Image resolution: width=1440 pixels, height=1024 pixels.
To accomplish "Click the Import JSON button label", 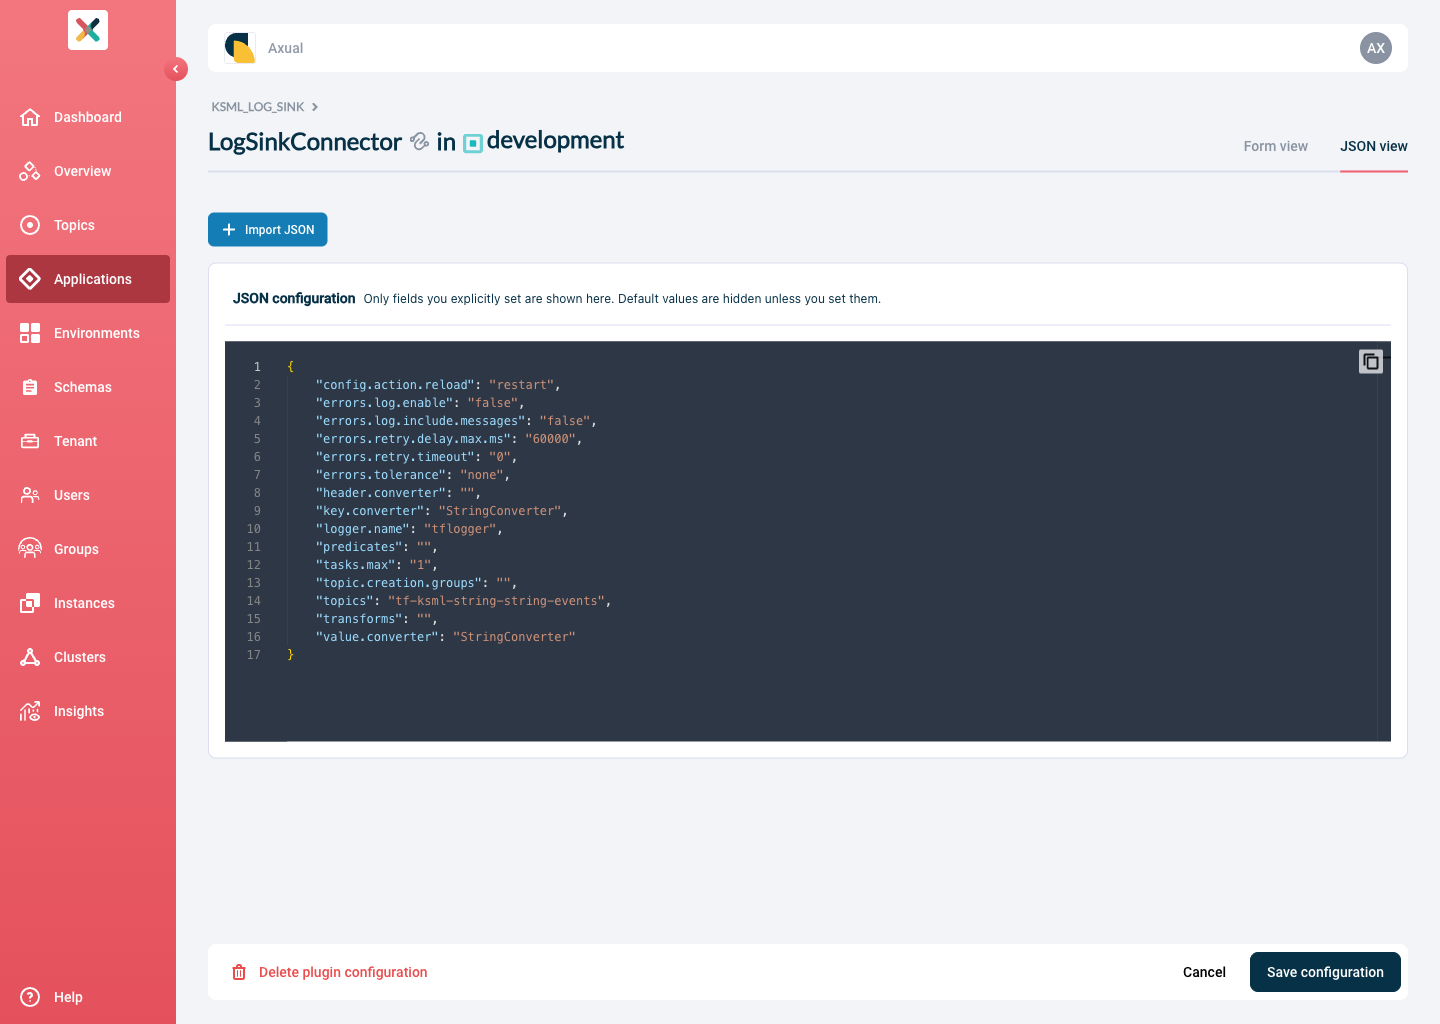I will [x=280, y=230].
